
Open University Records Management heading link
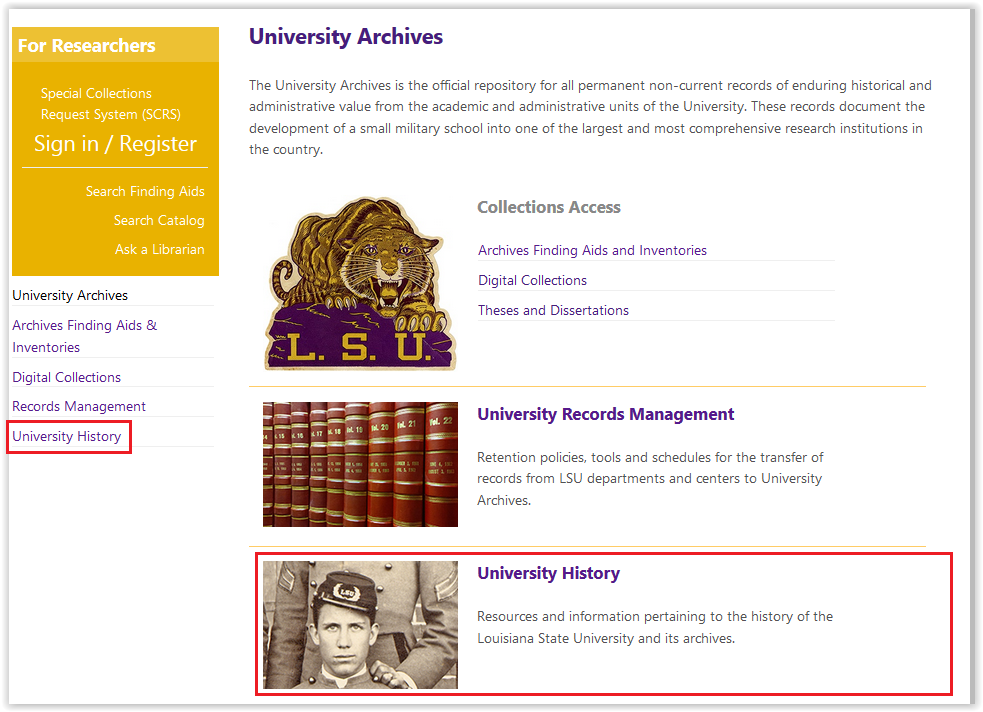click(605, 414)
